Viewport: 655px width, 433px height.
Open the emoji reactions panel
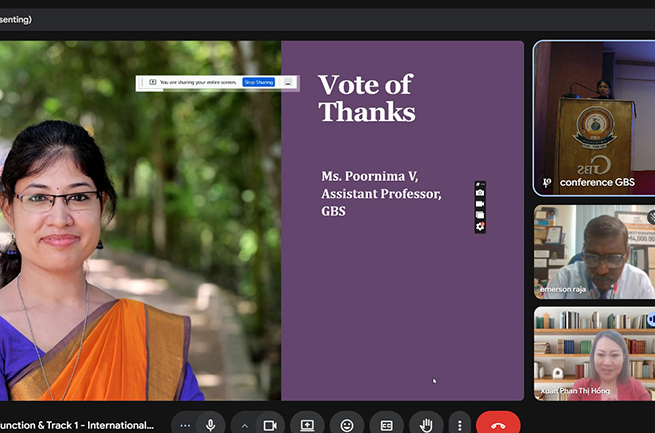(x=347, y=425)
